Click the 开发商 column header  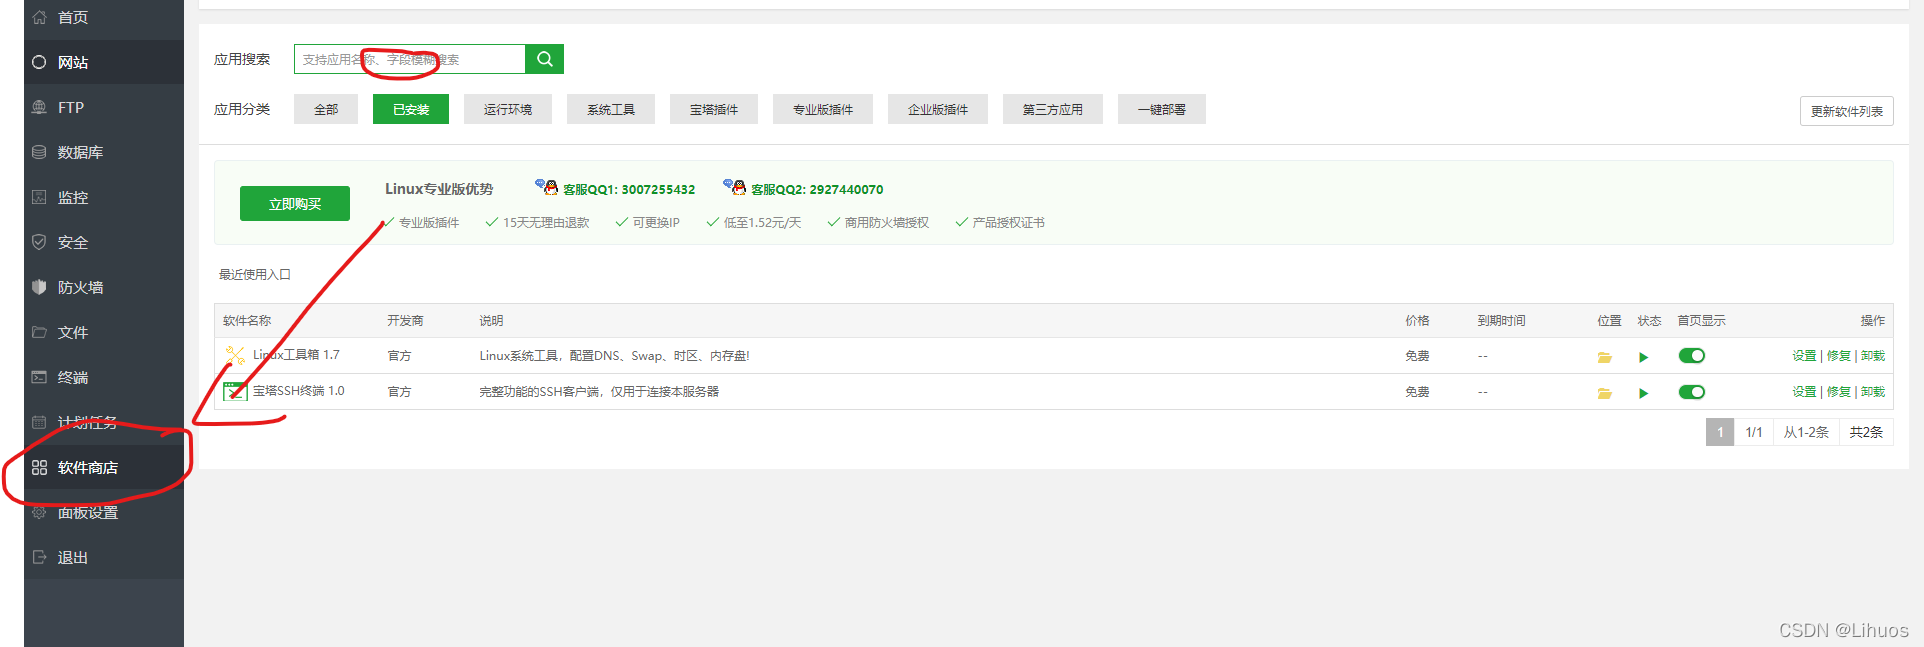[405, 321]
